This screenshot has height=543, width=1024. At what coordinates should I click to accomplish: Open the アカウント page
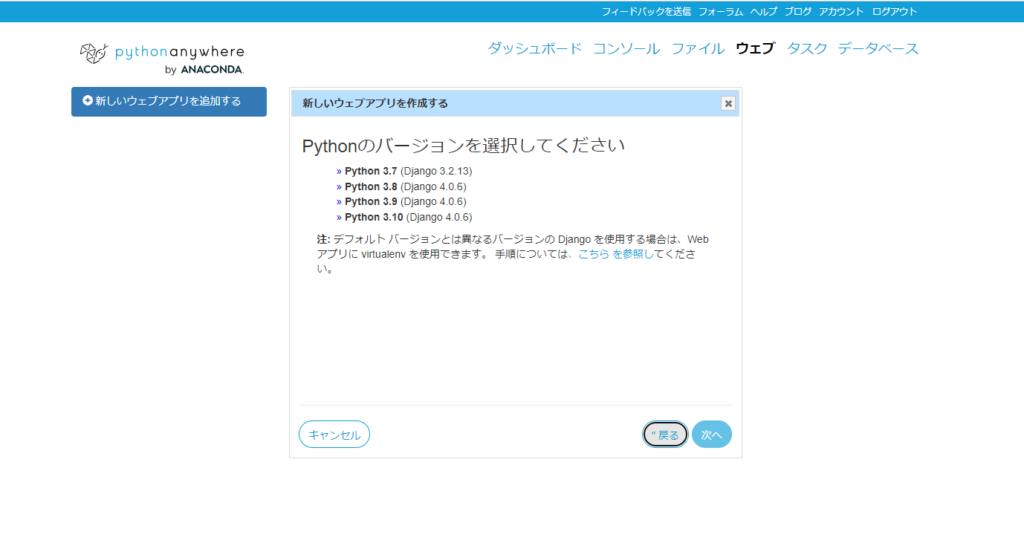[841, 12]
